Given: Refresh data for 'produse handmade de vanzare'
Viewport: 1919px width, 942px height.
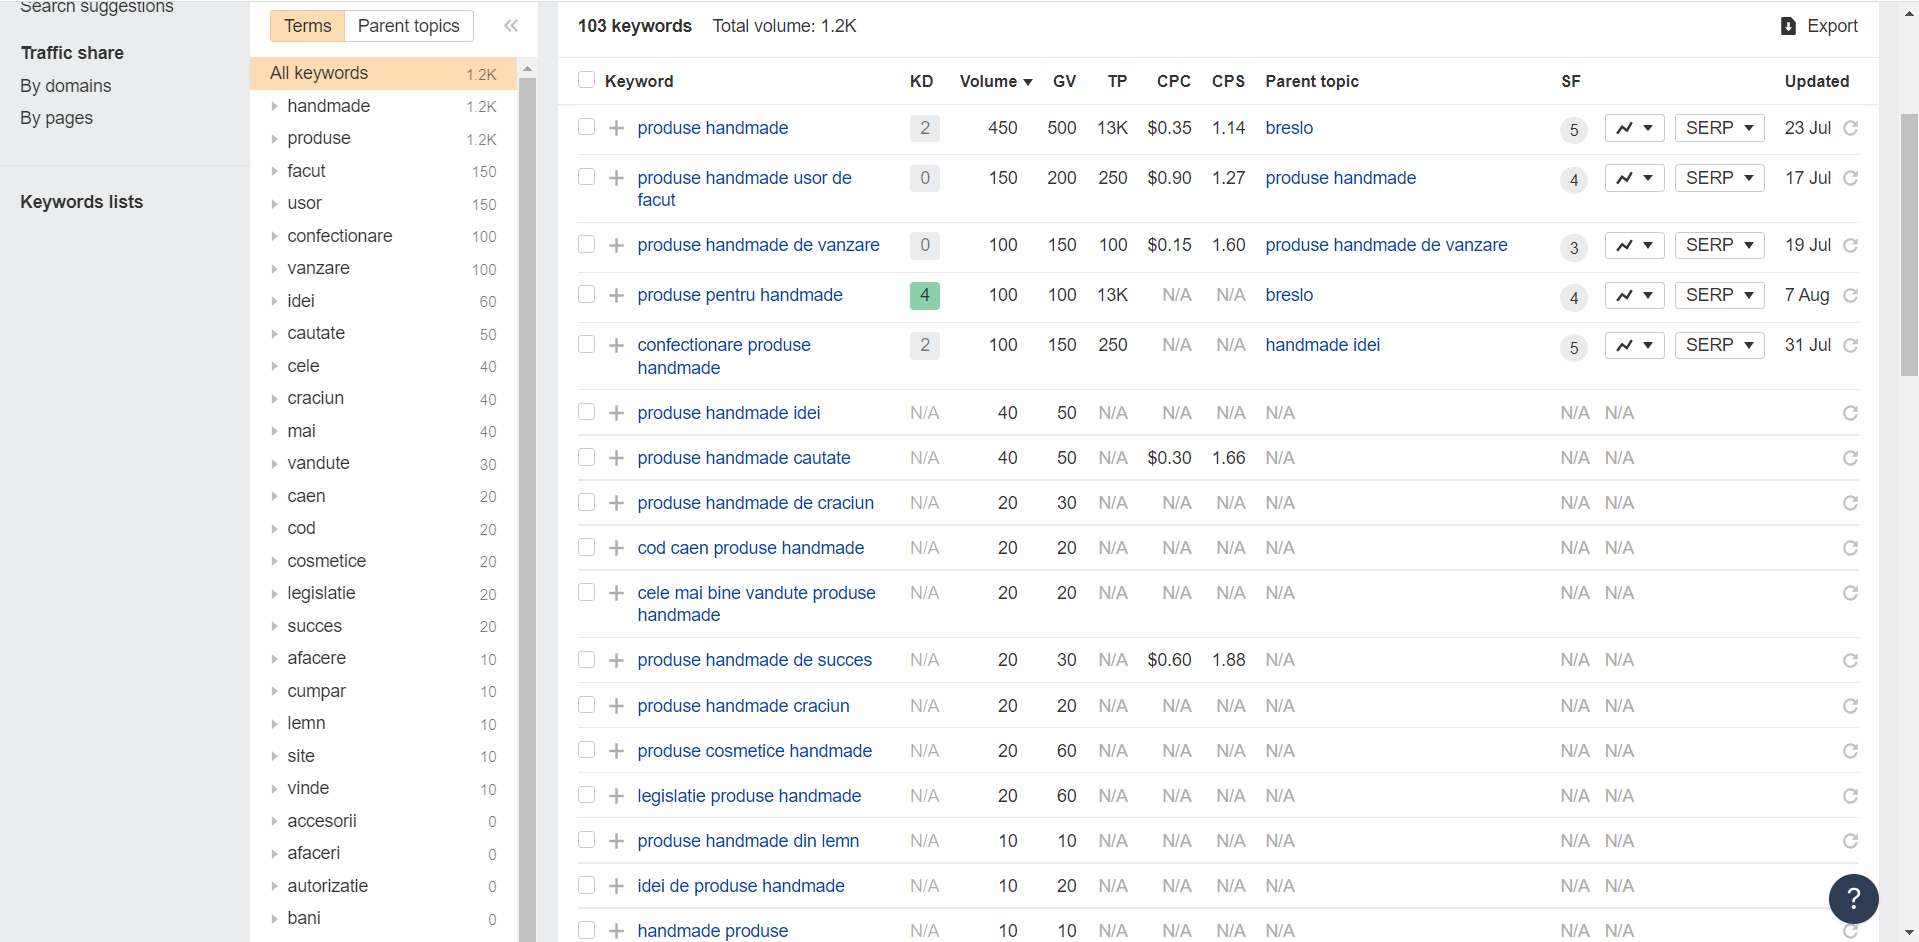Looking at the screenshot, I should pyautogui.click(x=1850, y=245).
